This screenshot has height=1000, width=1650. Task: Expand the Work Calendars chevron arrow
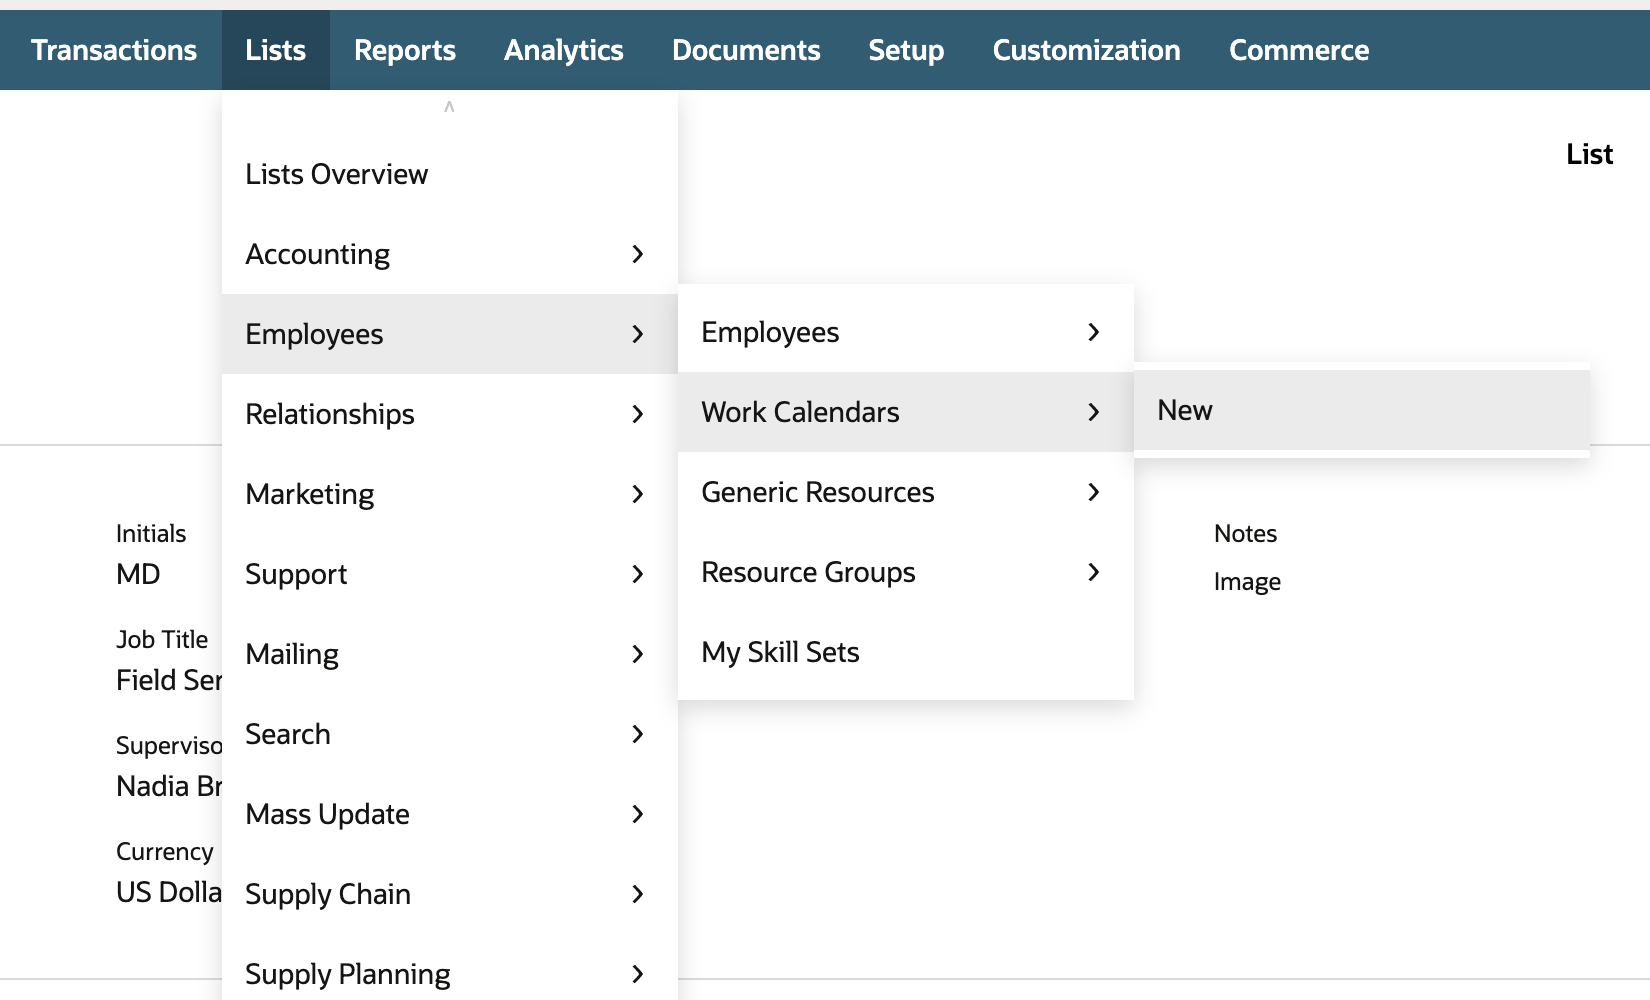(x=1094, y=412)
